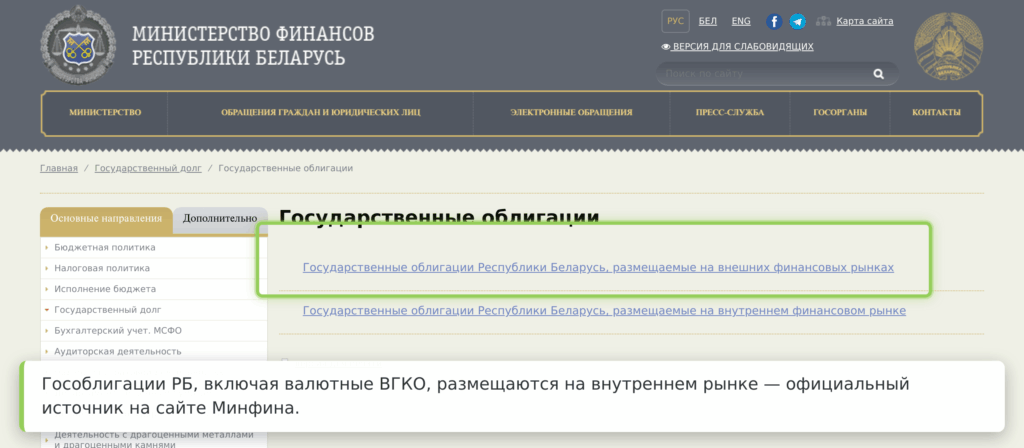This screenshot has width=1024, height=448.
Task: Click arrow bullet beside Исполнение бюджета
Action: point(46,289)
